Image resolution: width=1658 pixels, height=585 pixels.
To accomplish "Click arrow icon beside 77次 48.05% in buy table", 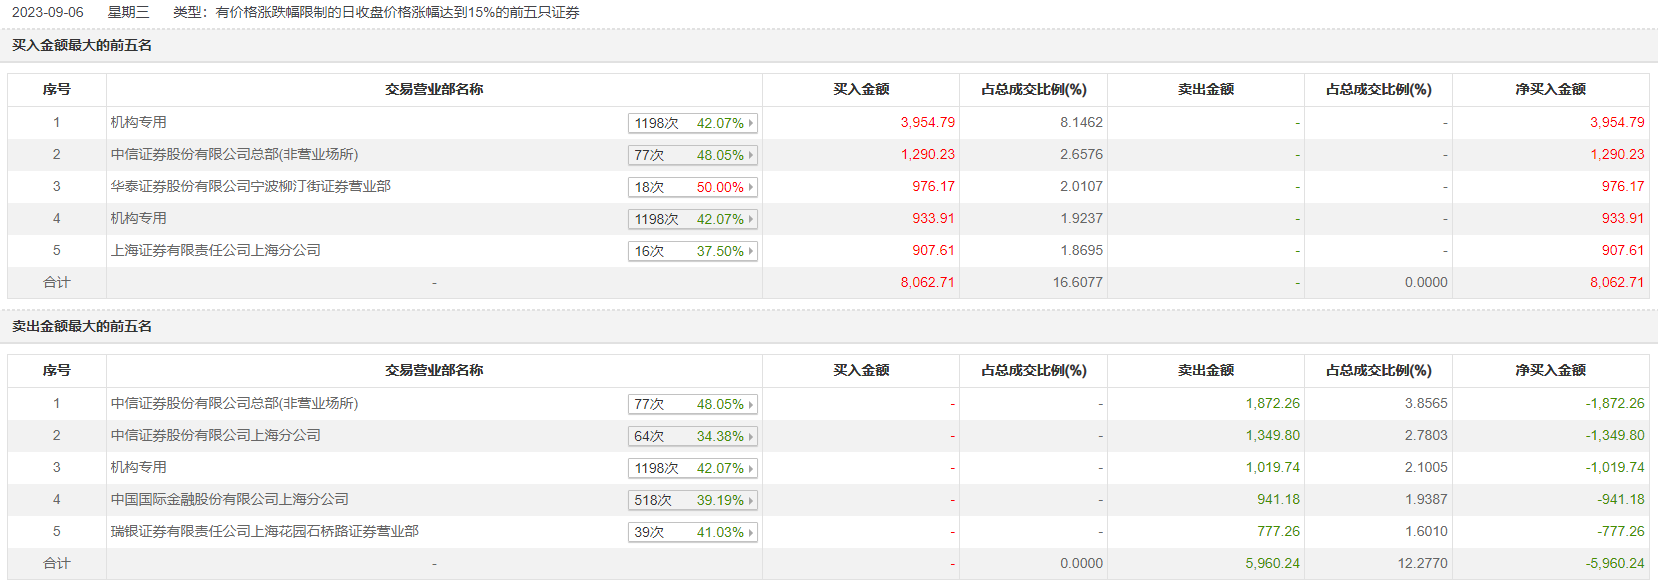I will pyautogui.click(x=751, y=155).
